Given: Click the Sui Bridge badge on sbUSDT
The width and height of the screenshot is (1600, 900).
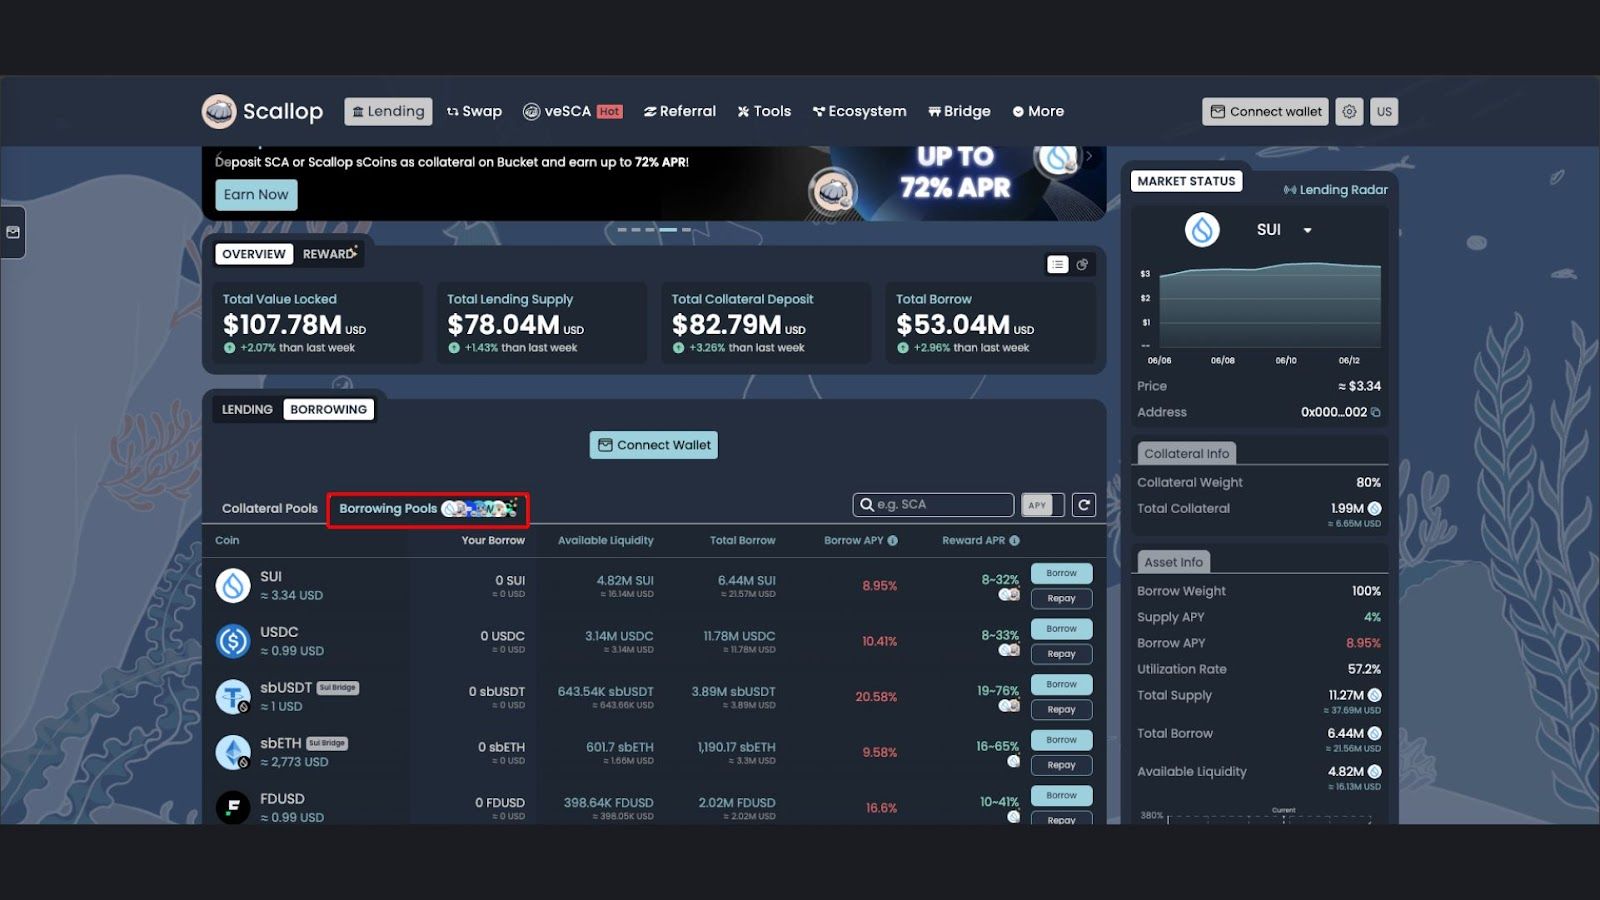Looking at the screenshot, I should coord(337,688).
